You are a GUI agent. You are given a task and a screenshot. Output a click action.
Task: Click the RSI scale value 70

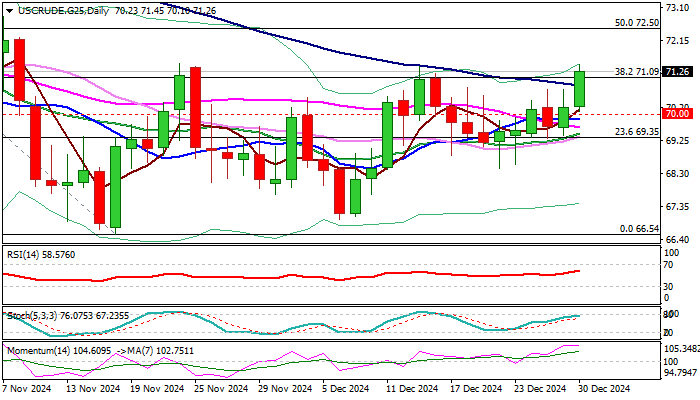[x=668, y=265]
